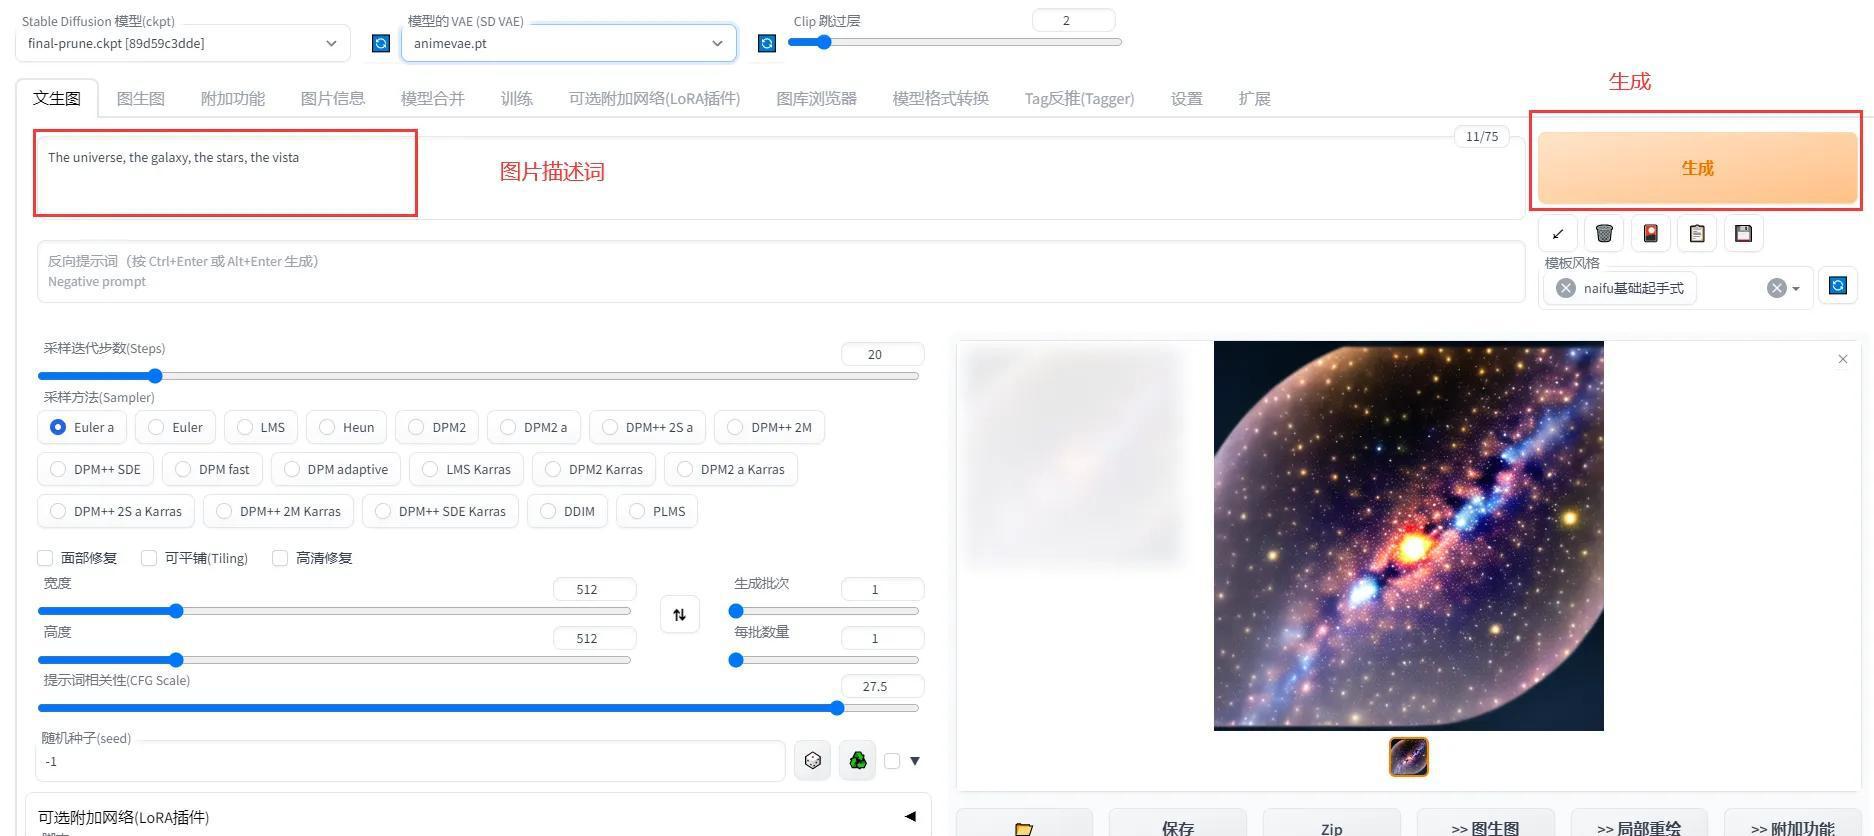This screenshot has width=1874, height=836.
Task: Select the Euler a sampler
Action: coord(82,427)
